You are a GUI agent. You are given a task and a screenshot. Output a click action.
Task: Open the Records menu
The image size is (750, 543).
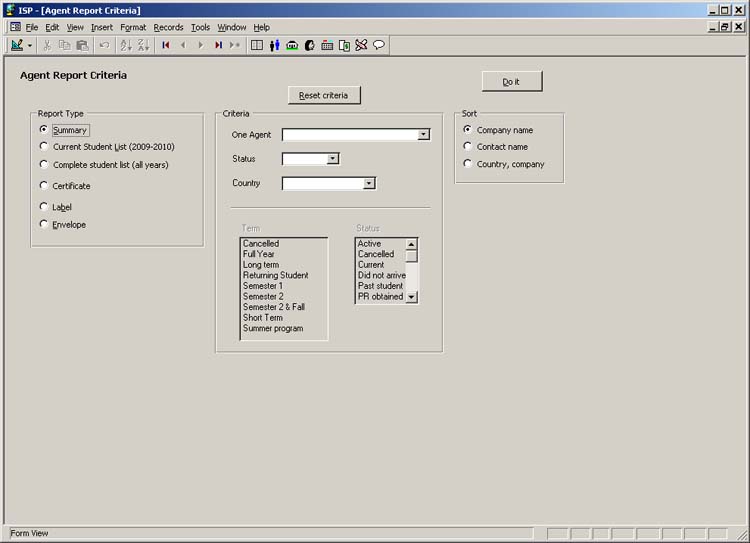click(x=168, y=27)
